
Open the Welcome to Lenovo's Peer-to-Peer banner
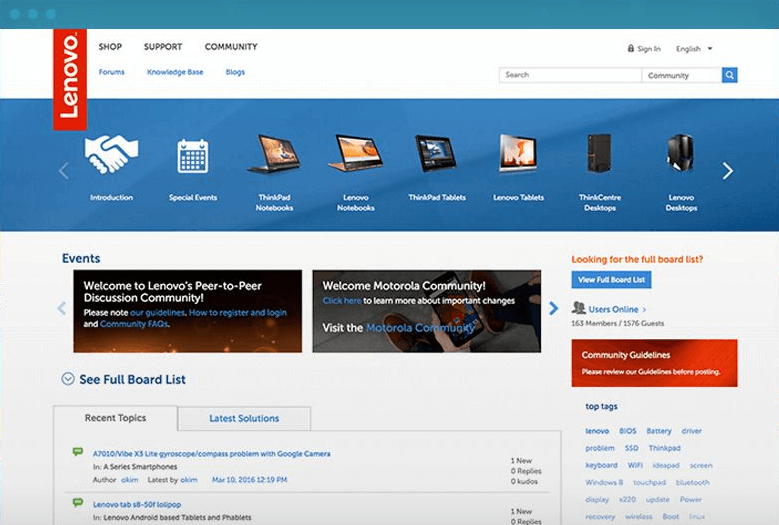[x=188, y=311]
